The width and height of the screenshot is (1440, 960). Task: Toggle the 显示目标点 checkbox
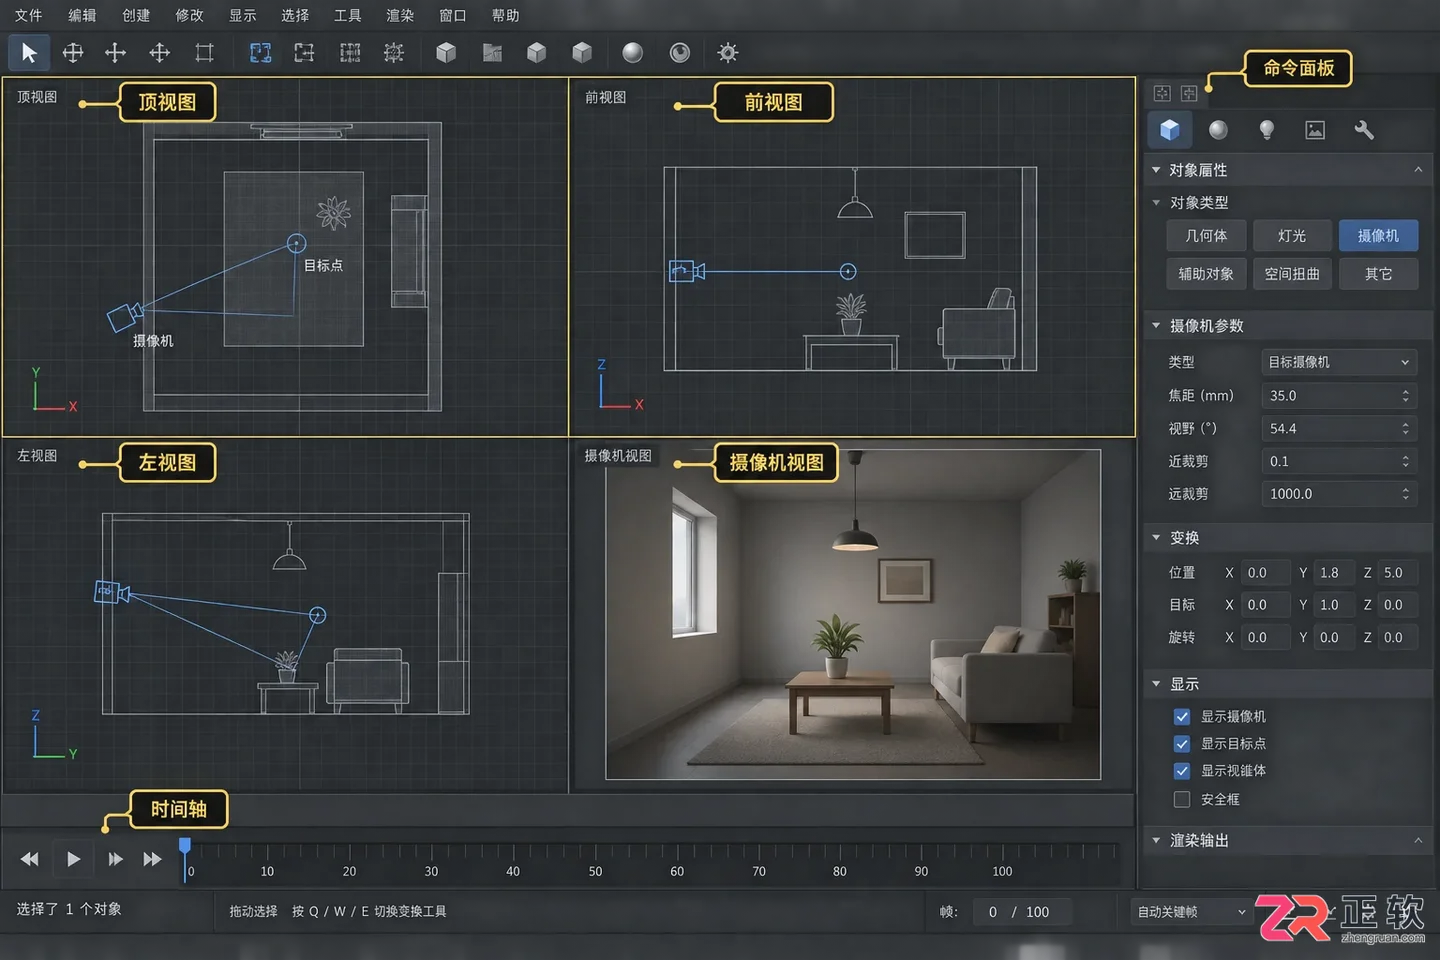[1182, 744]
